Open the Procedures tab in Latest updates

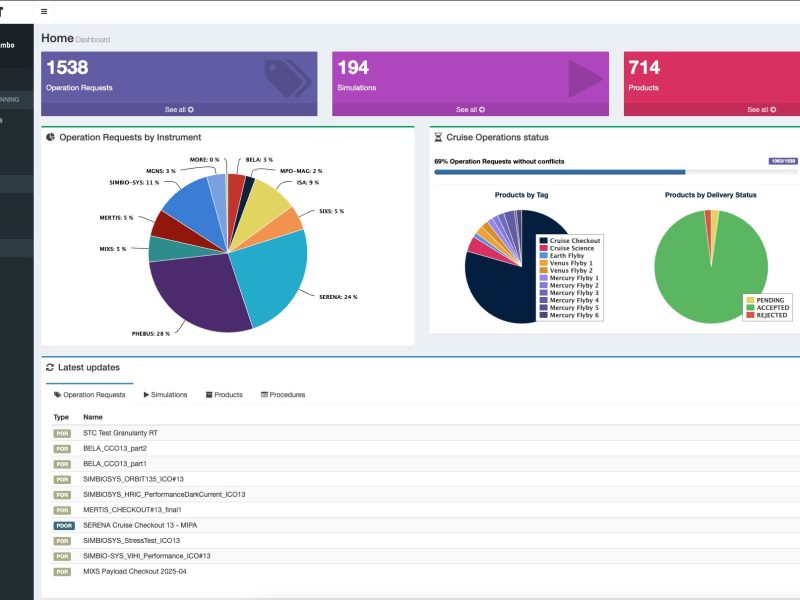[283, 395]
